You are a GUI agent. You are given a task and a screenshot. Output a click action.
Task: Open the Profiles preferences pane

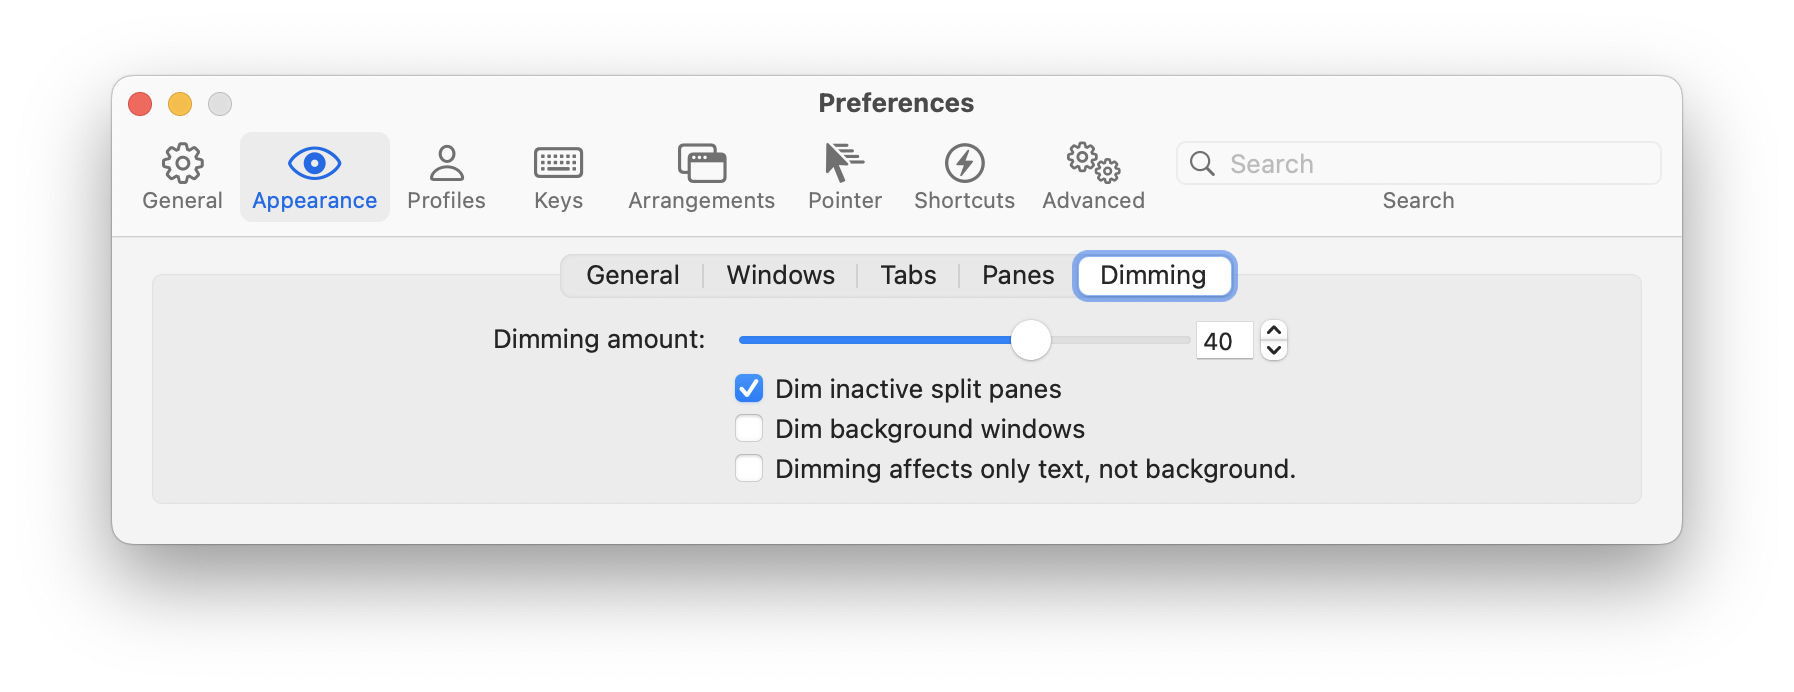point(446,176)
